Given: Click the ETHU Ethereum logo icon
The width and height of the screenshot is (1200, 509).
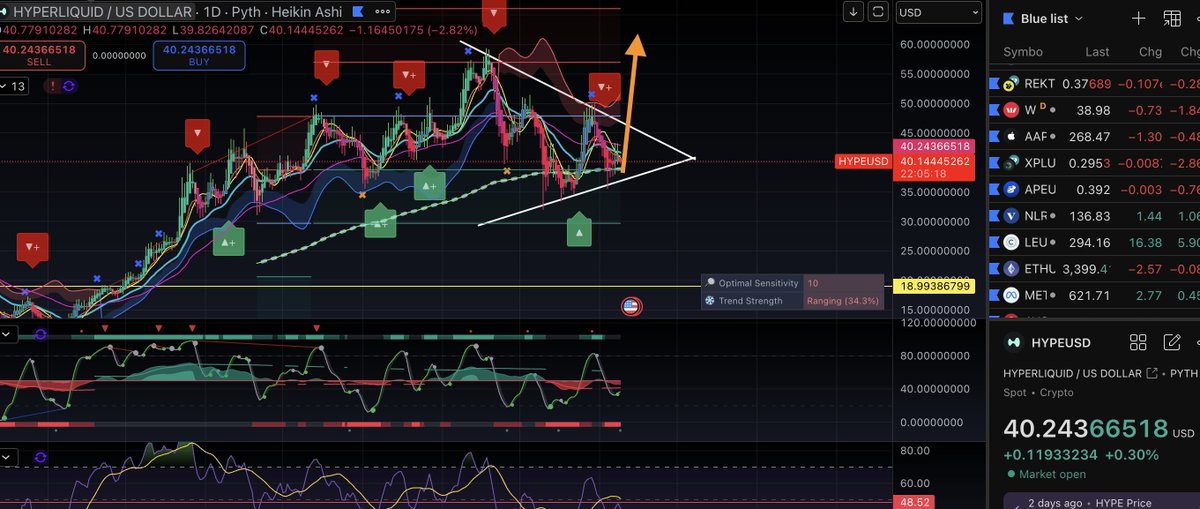Looking at the screenshot, I should [1010, 268].
